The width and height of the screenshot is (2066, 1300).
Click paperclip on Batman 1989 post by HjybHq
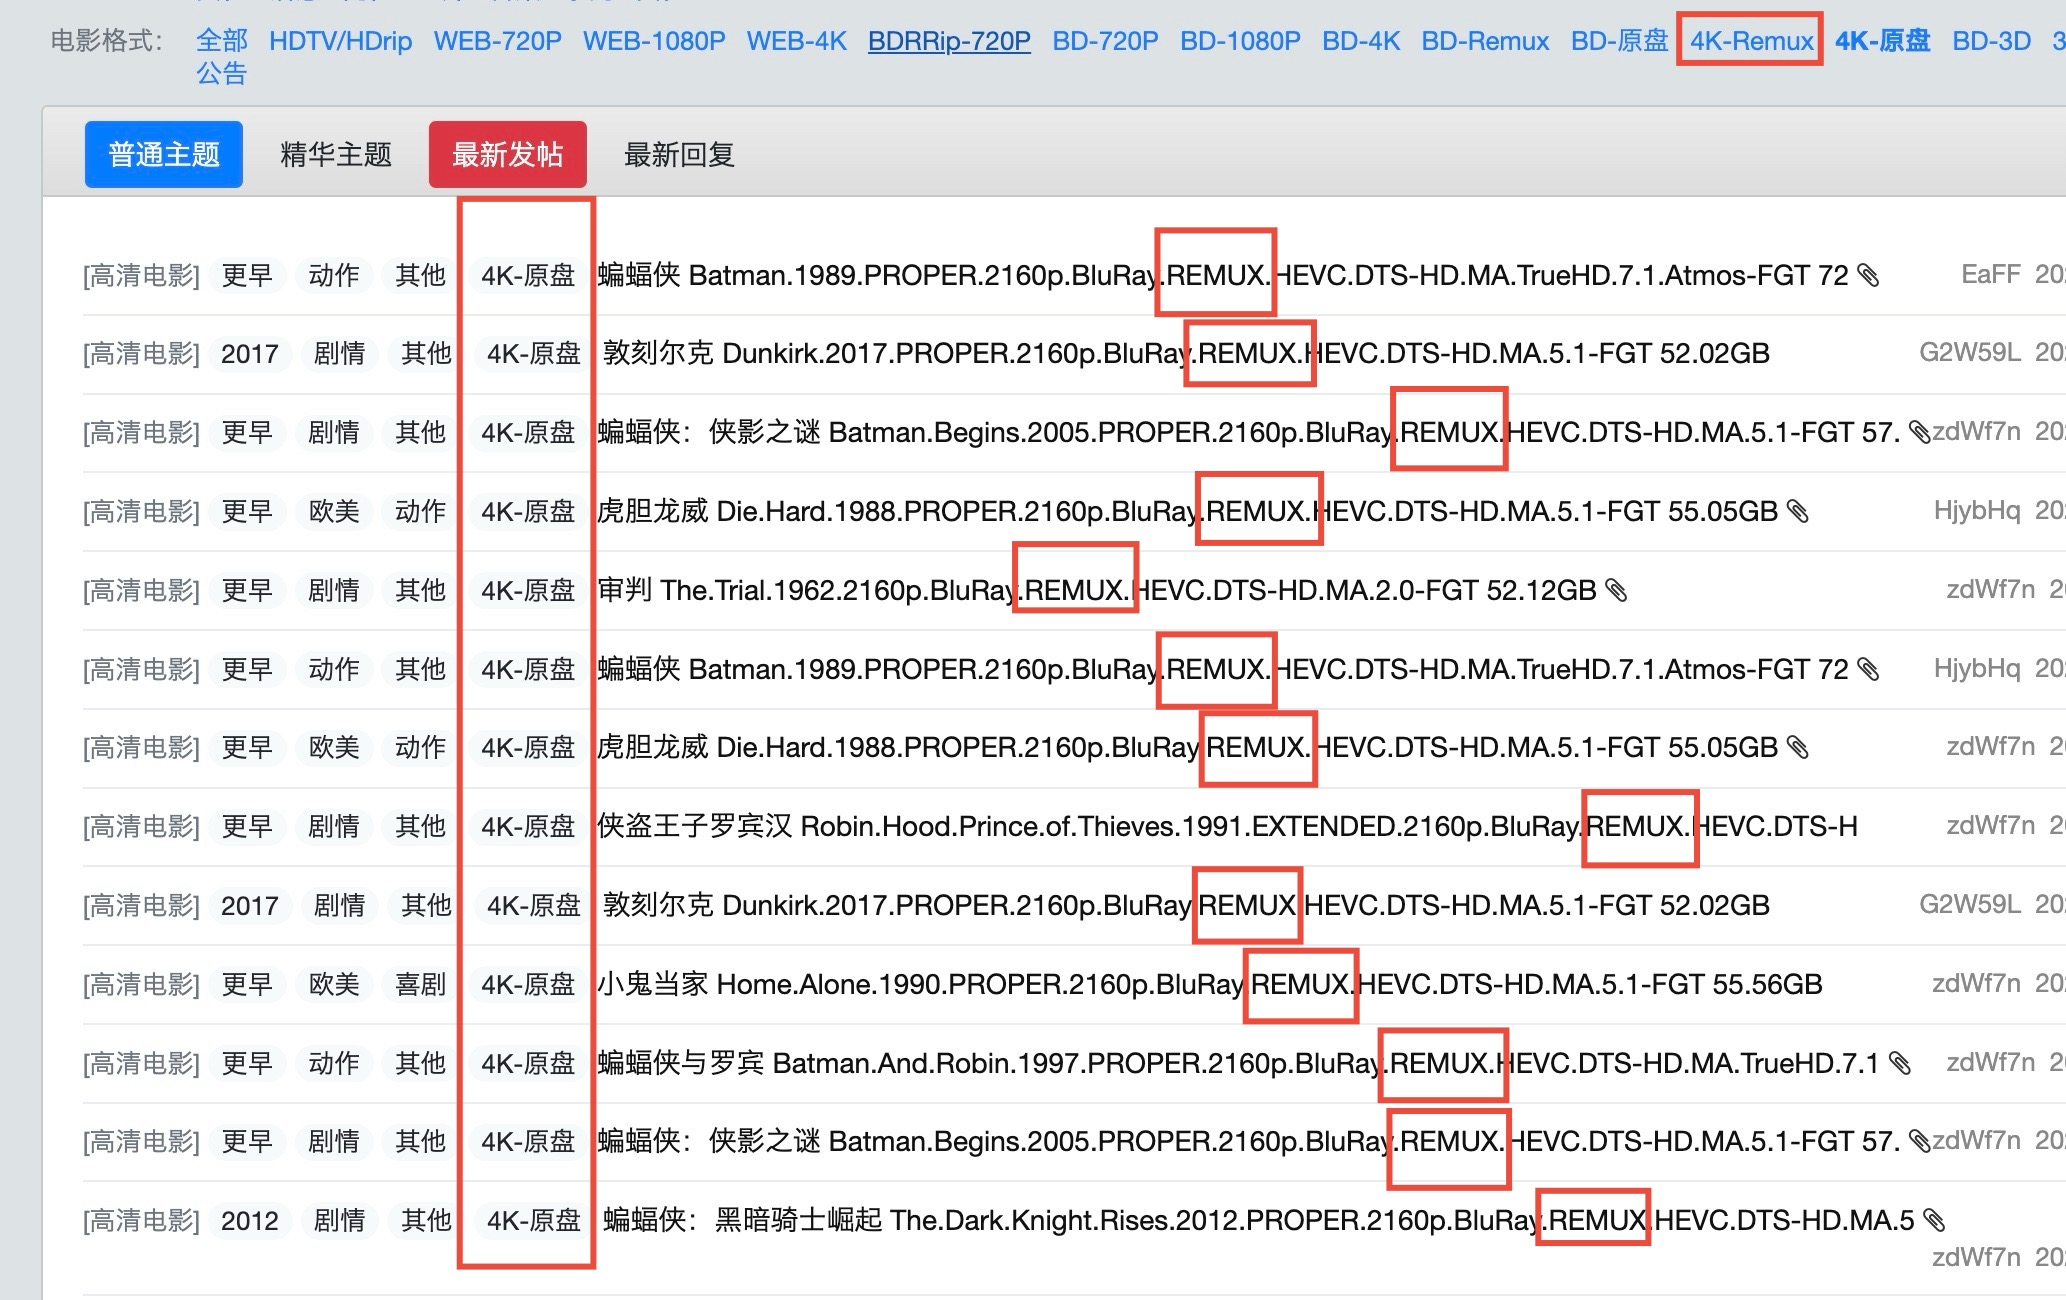(x=1868, y=669)
